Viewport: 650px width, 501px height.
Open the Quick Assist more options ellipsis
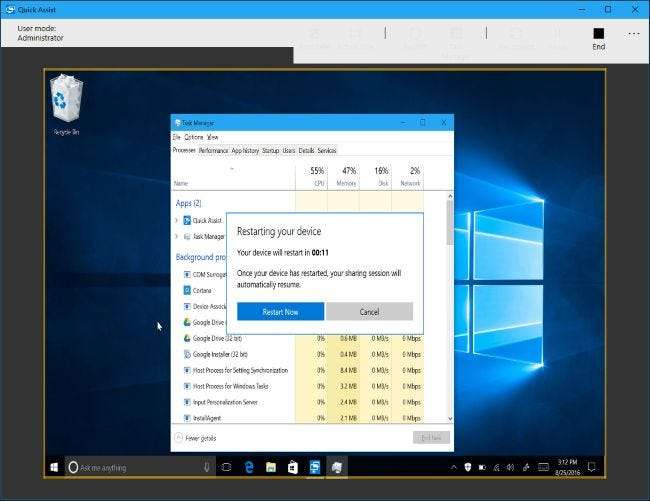[633, 33]
